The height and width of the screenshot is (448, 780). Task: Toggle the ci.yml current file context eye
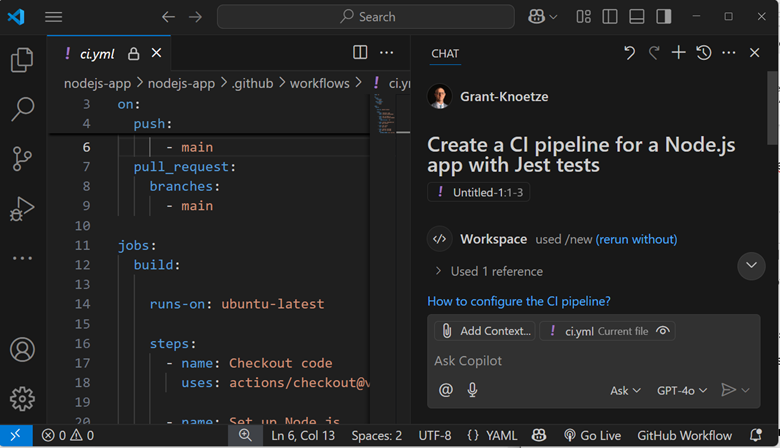[x=662, y=331]
